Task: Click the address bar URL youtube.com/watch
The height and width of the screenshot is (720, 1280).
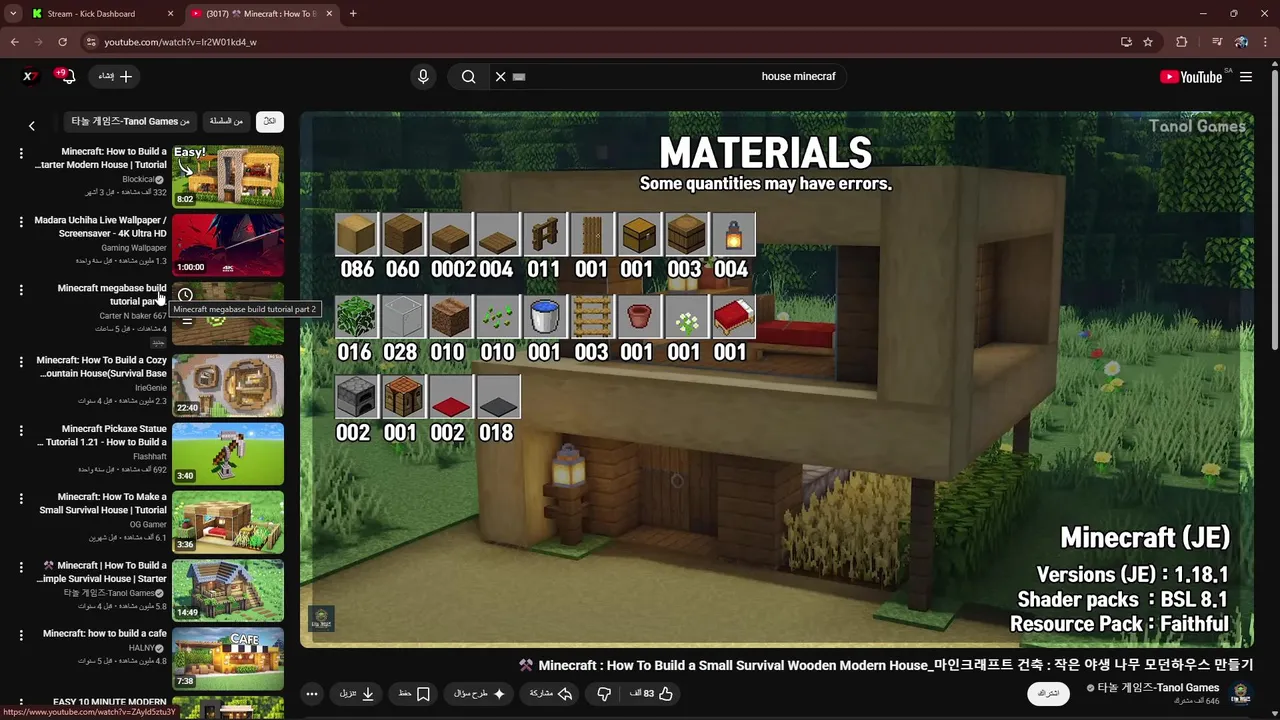Action: pyautogui.click(x=180, y=42)
